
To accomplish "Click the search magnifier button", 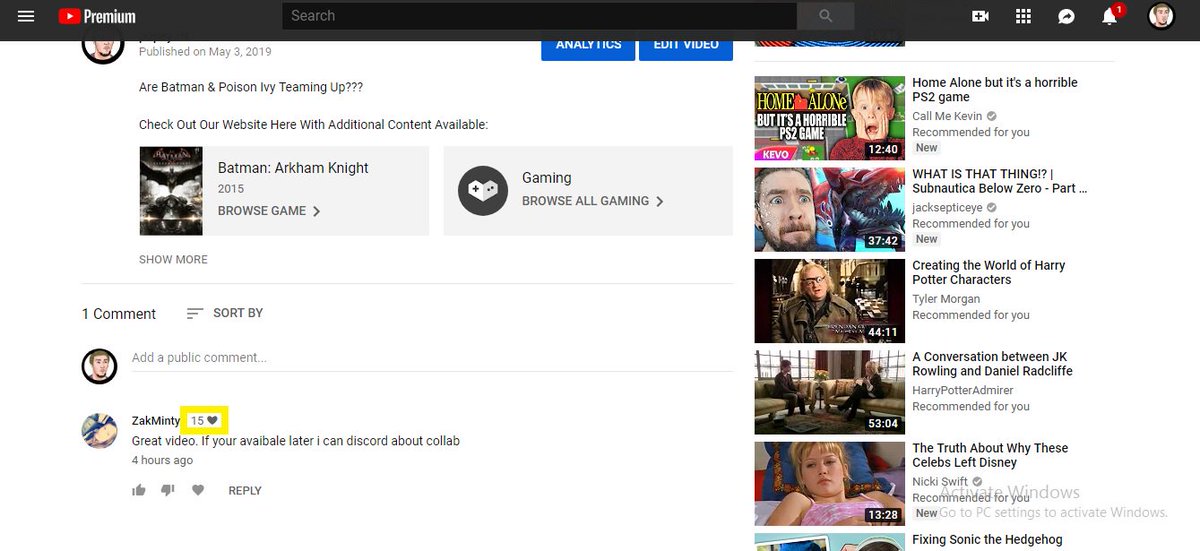I will (x=826, y=16).
